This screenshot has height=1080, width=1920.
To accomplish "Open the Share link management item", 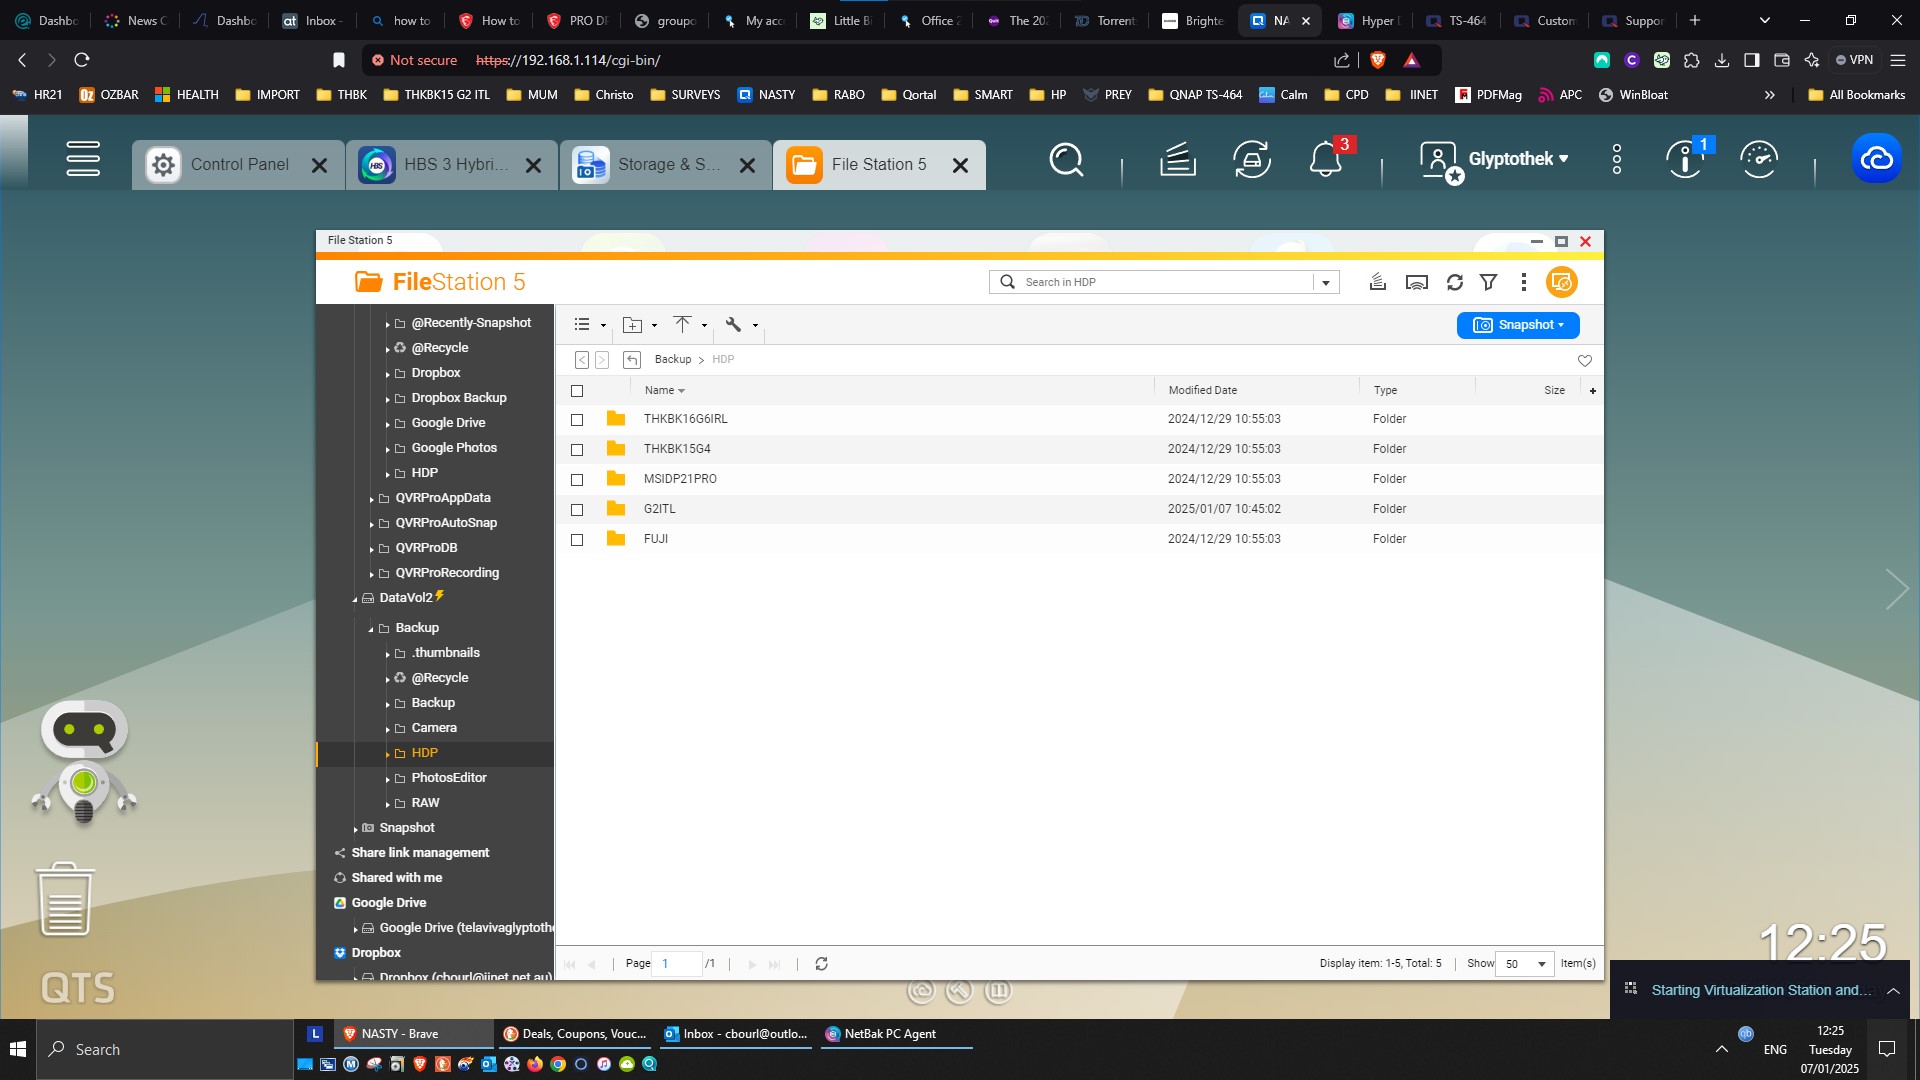I will point(420,853).
